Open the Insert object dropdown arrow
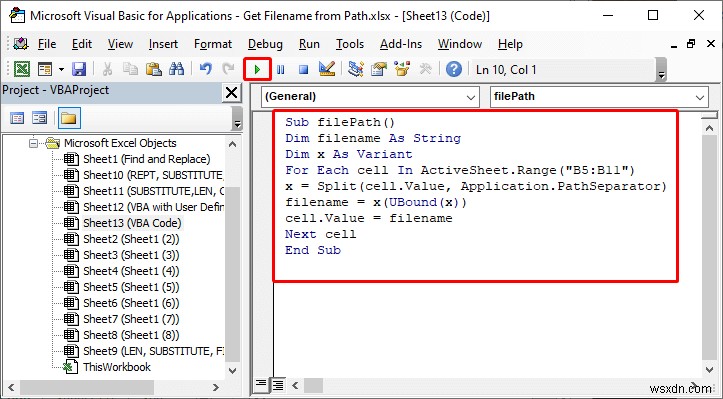Image resolution: width=723 pixels, height=399 pixels. (61, 70)
